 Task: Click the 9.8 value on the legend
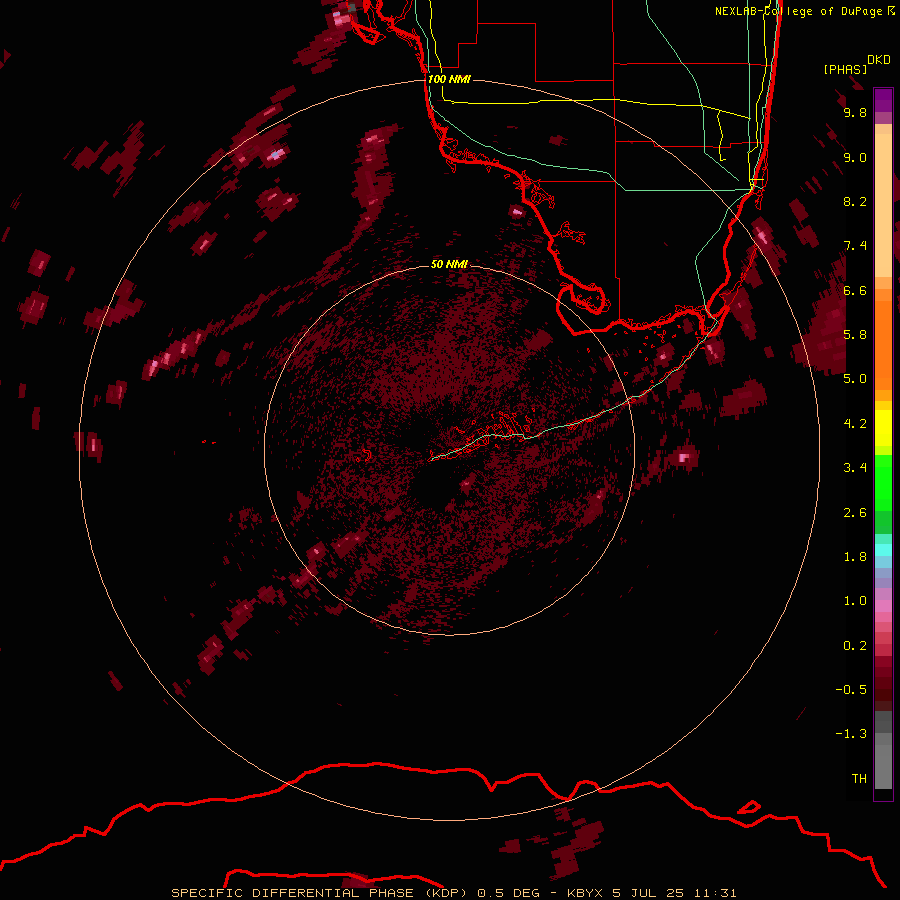[x=855, y=112]
